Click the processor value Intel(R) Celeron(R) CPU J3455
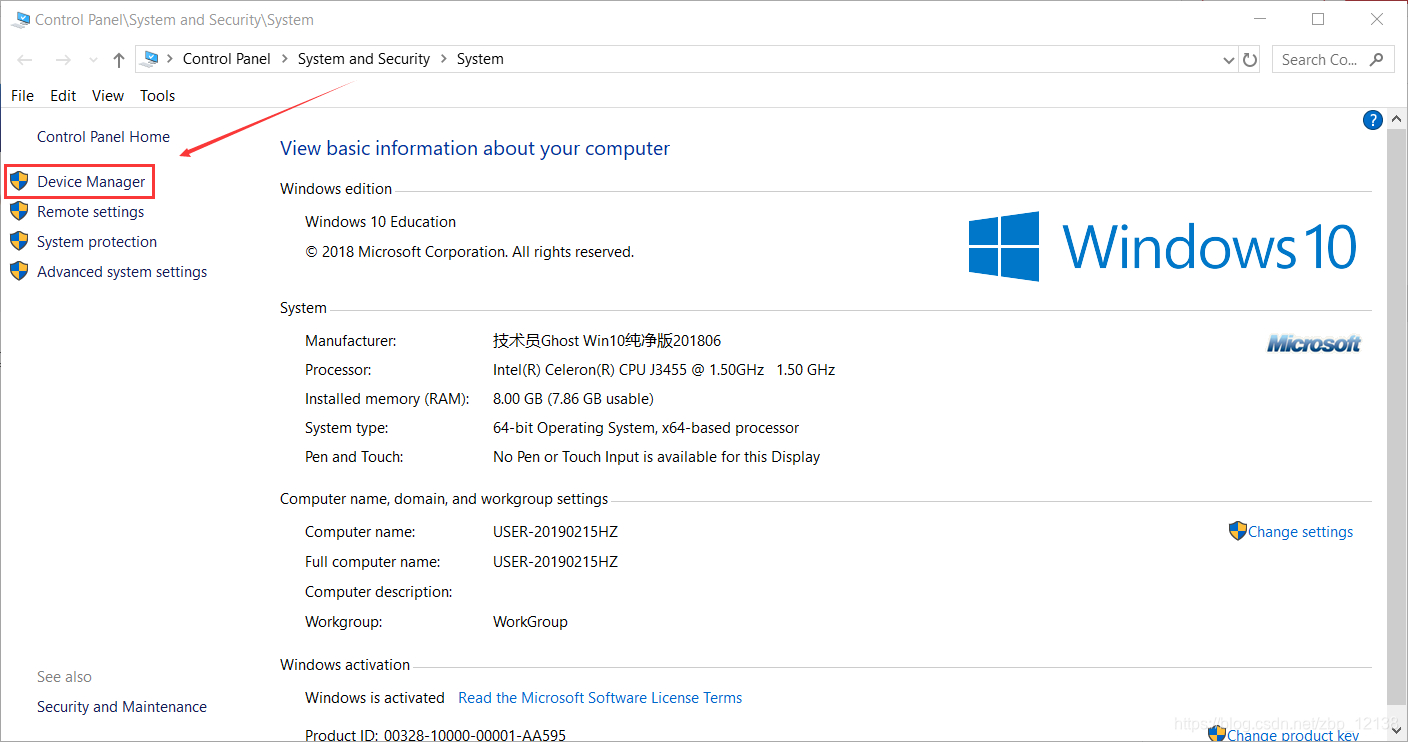 click(664, 370)
